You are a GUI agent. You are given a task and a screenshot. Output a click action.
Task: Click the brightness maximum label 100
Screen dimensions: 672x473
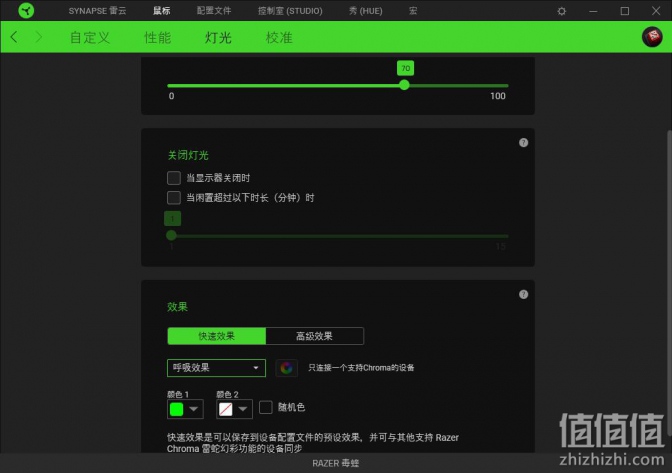point(498,96)
